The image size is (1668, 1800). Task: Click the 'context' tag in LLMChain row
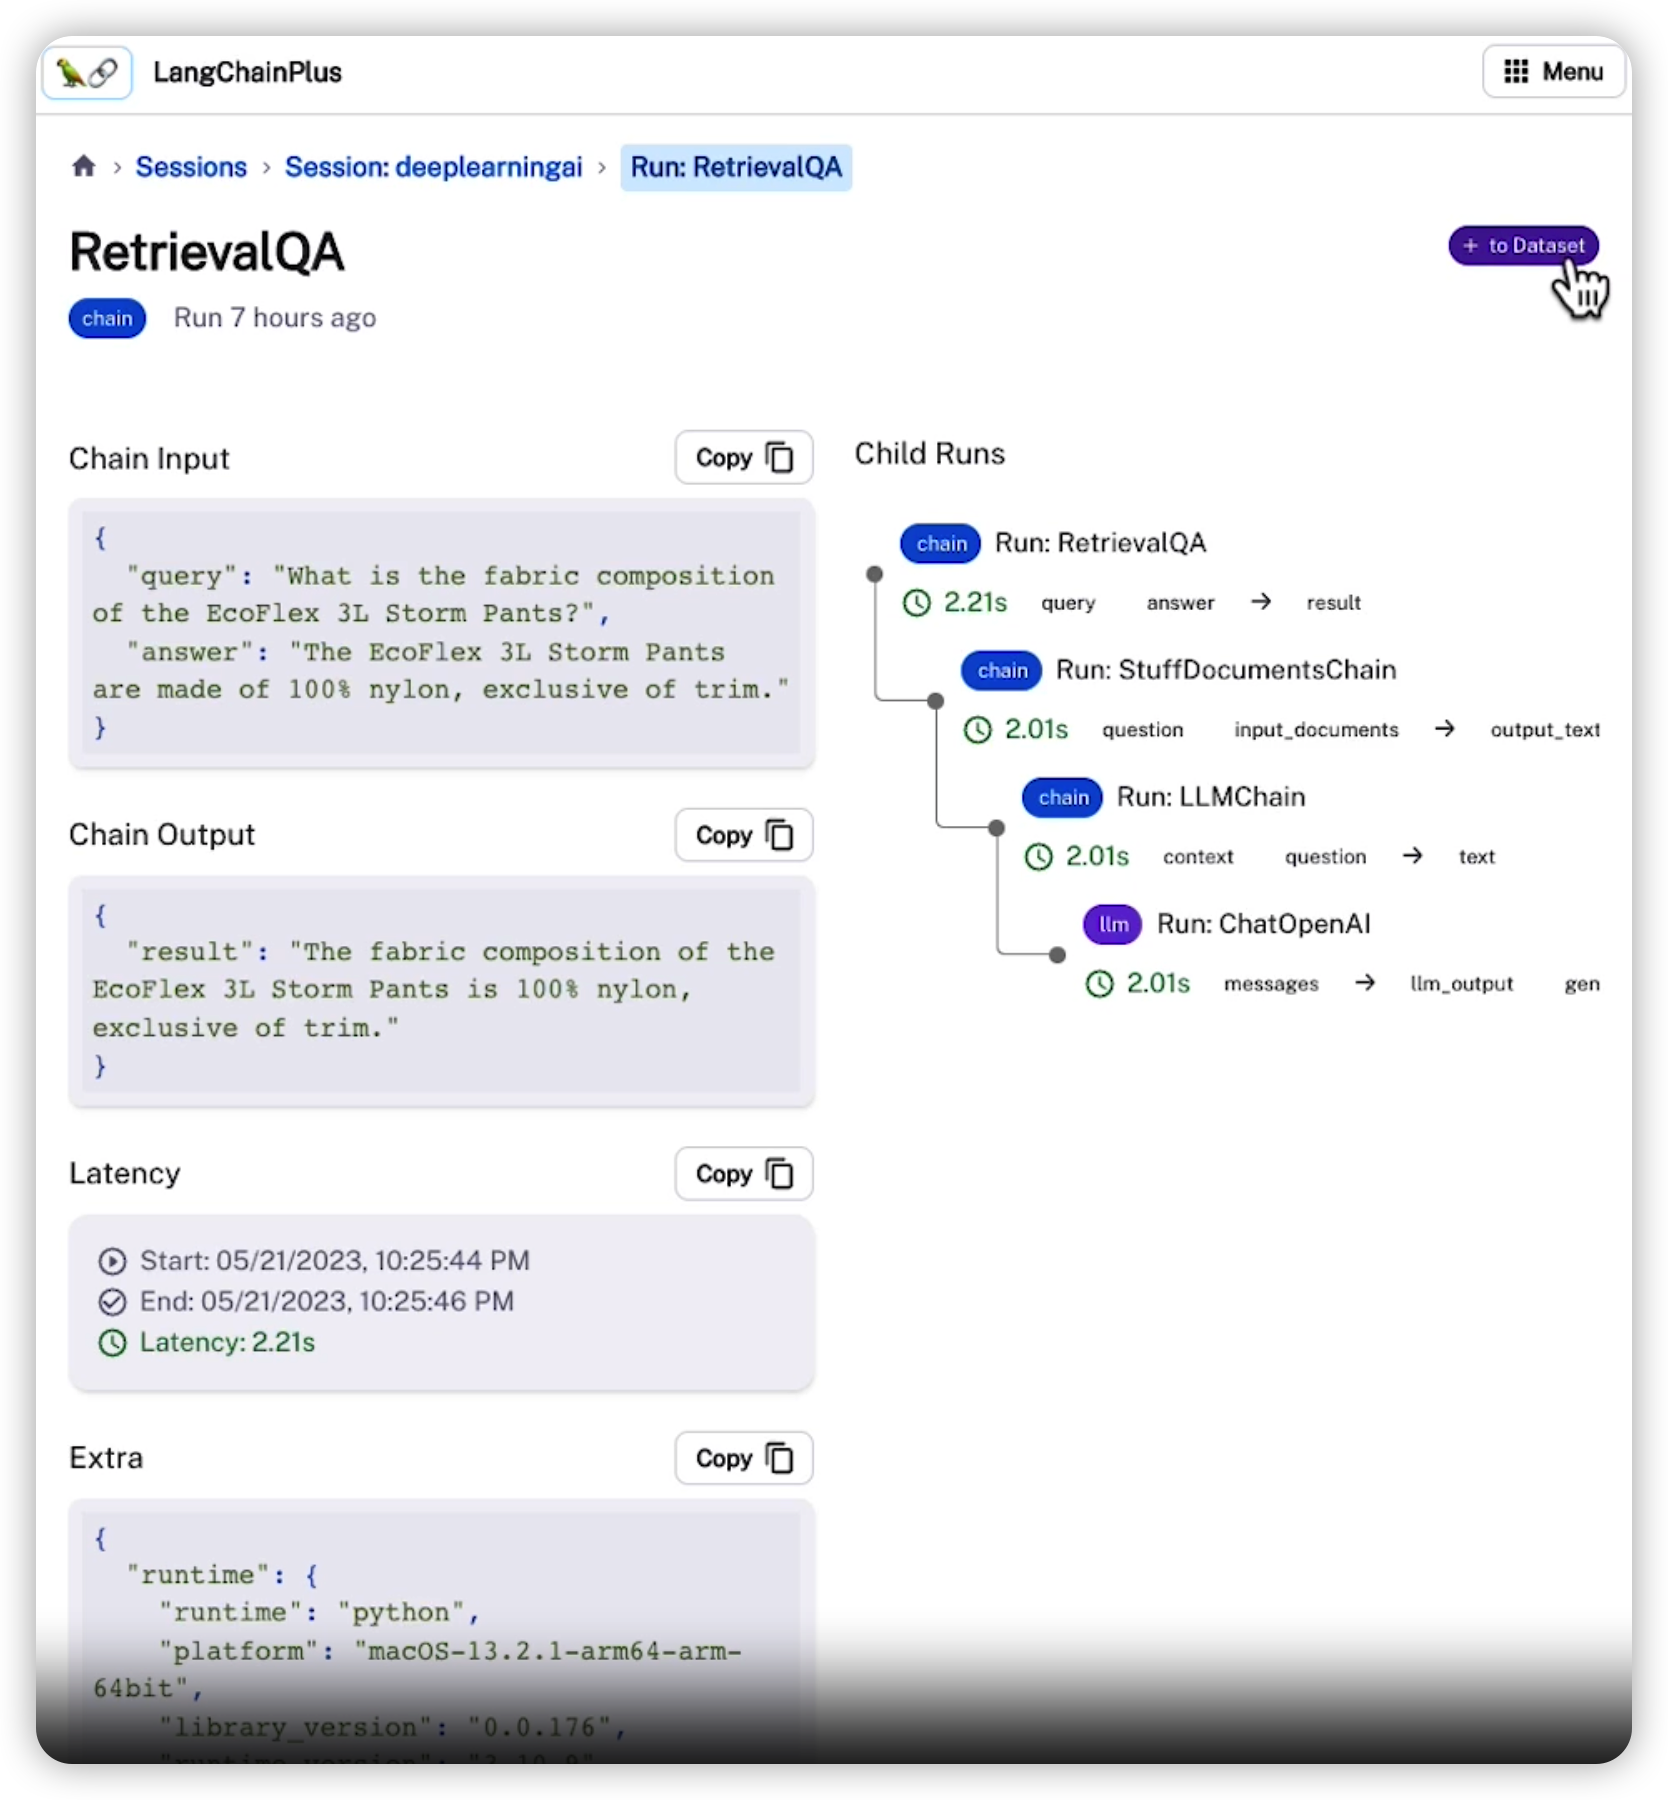coord(1198,857)
